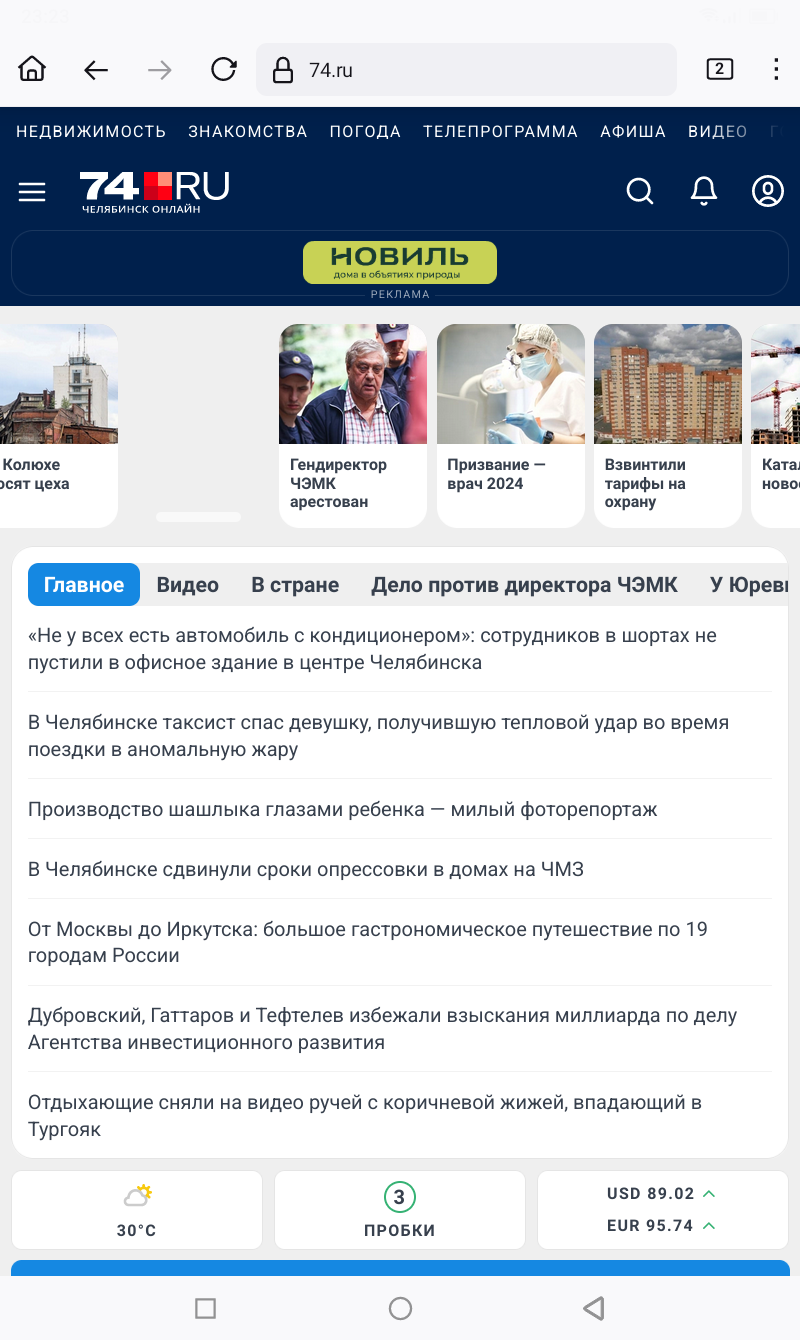Viewport: 800px width, 1340px height.
Task: Open the Гендиректор ЧЭМК арестован story card
Action: click(x=352, y=425)
